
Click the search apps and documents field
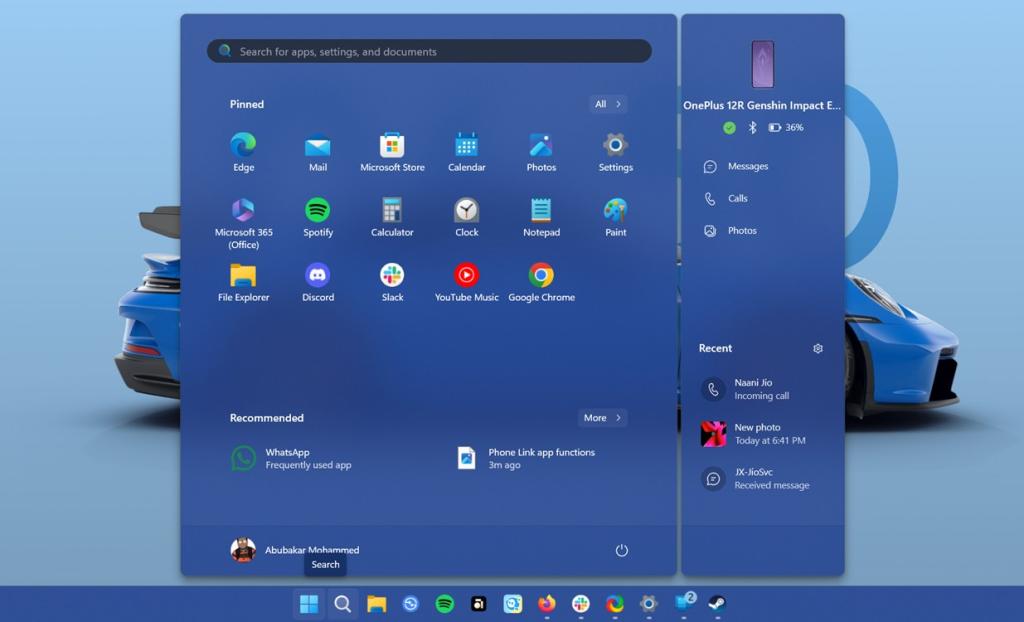(x=427, y=51)
